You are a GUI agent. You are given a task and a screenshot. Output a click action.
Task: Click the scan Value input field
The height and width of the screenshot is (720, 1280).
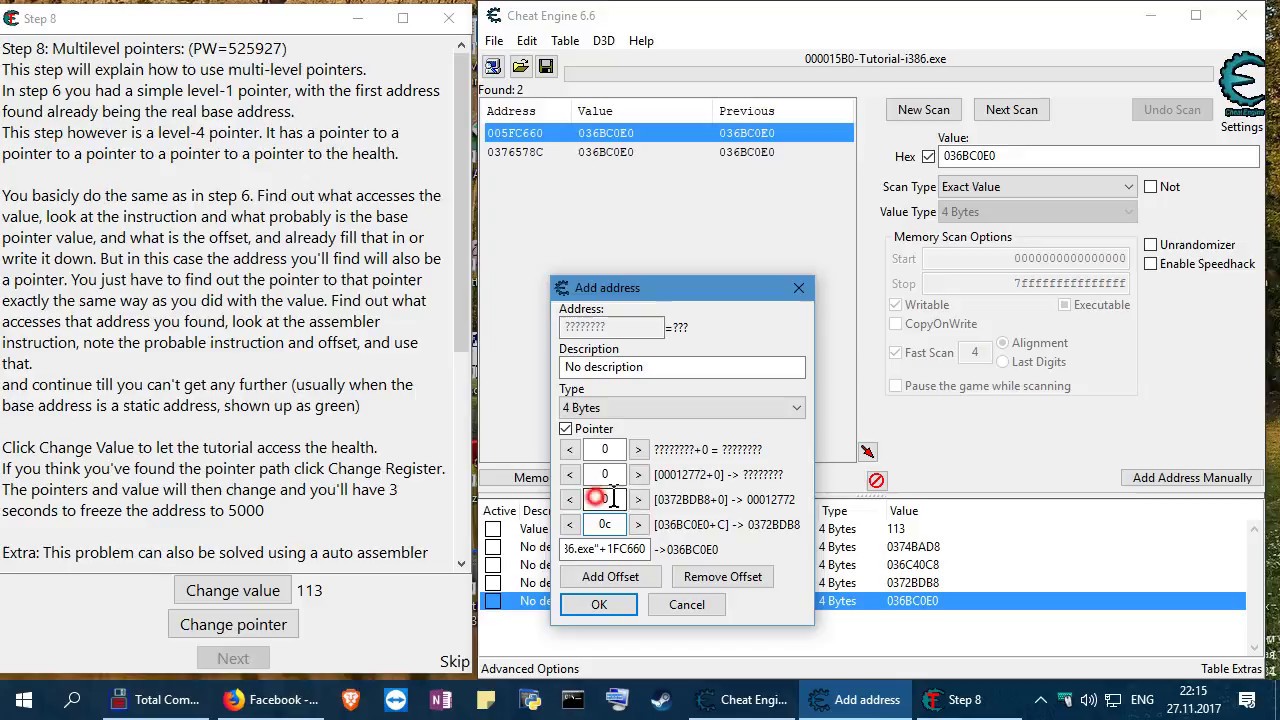point(1098,156)
